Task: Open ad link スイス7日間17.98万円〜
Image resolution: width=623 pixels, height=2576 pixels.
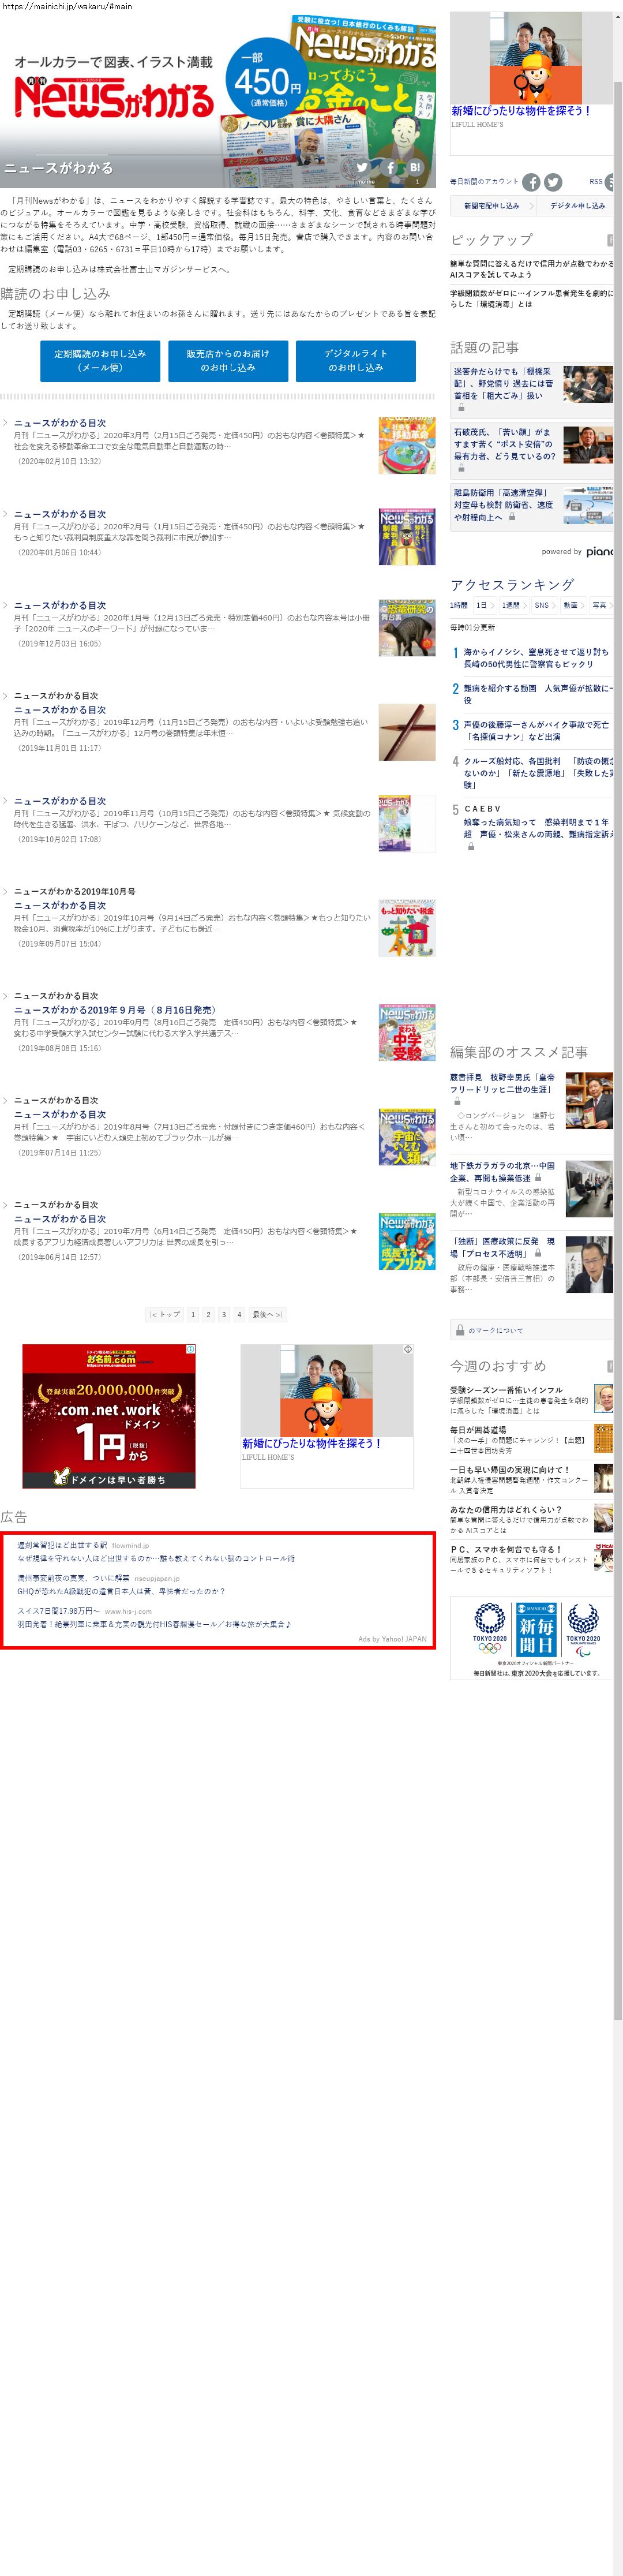Action: coord(58,1611)
